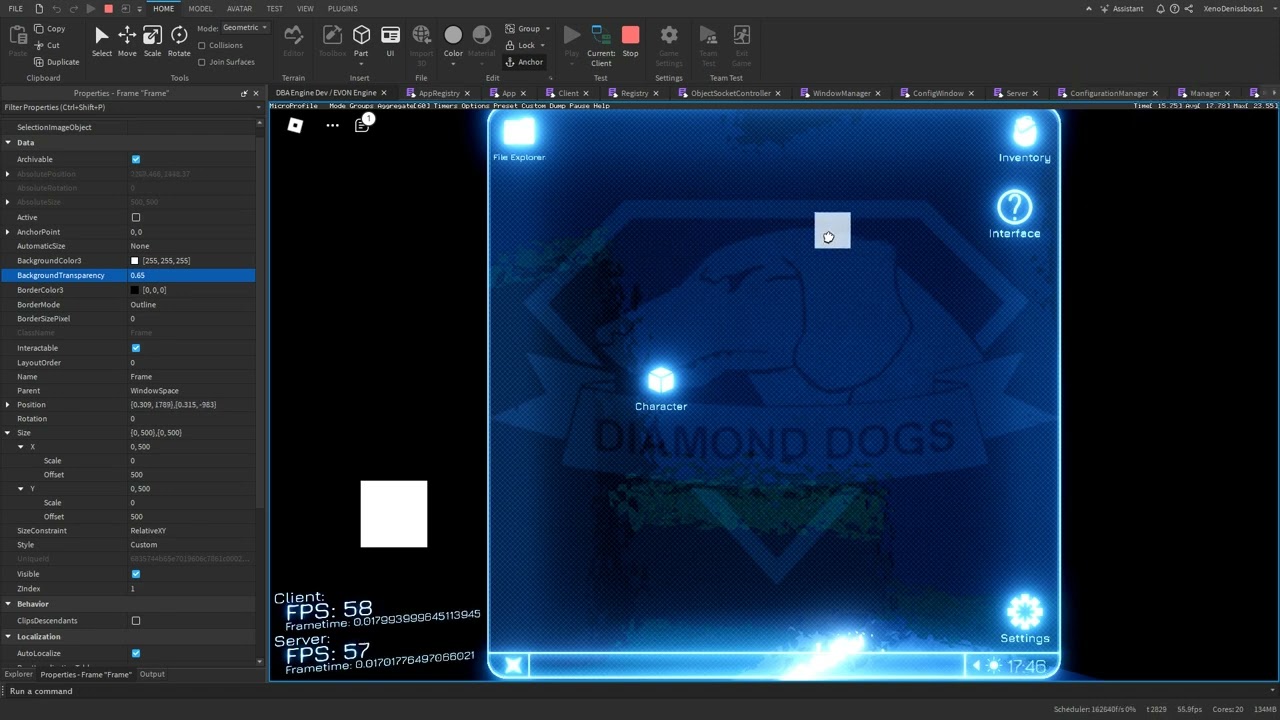Activate the Scale tool
Viewport: 1280px width, 720px height.
coord(152,41)
